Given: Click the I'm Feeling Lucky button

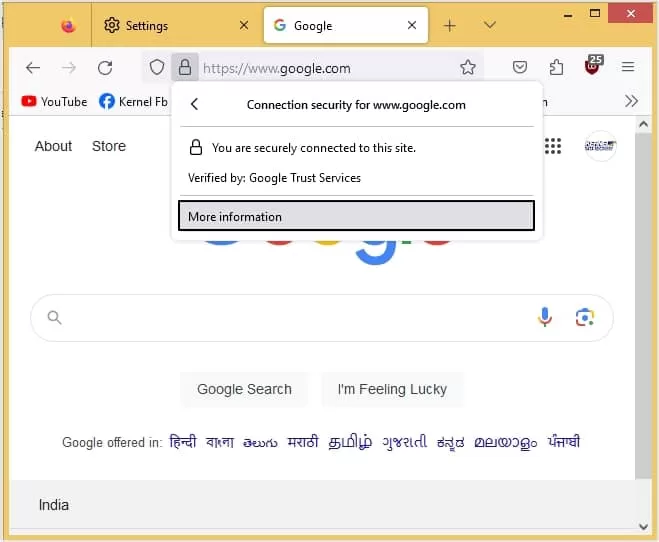Looking at the screenshot, I should (392, 389).
